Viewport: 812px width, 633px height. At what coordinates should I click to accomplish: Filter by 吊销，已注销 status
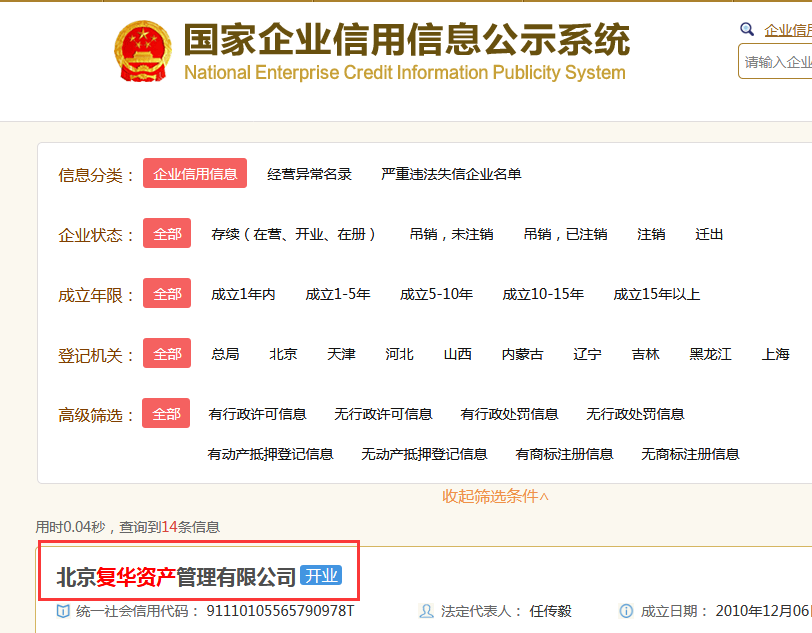coord(565,234)
